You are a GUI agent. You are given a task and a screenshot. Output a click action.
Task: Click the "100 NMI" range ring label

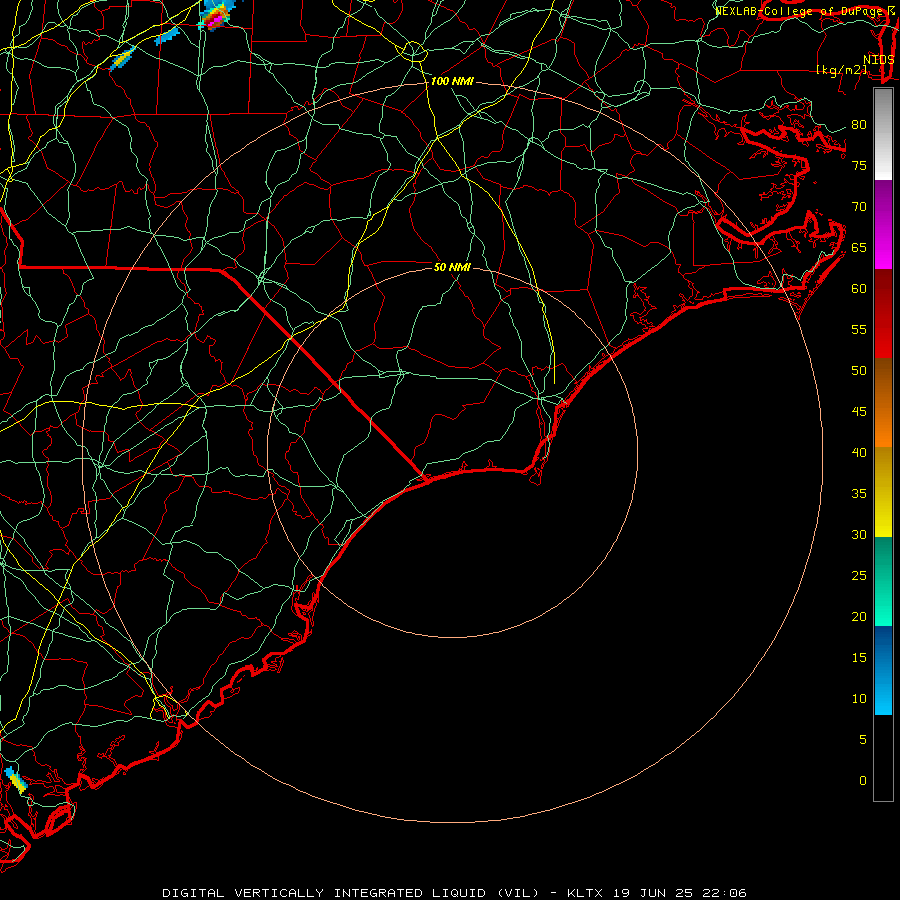(x=452, y=82)
